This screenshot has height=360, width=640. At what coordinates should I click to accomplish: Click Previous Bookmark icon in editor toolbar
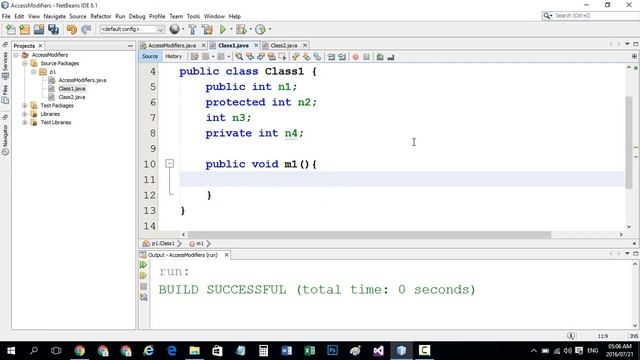[x=296, y=57]
